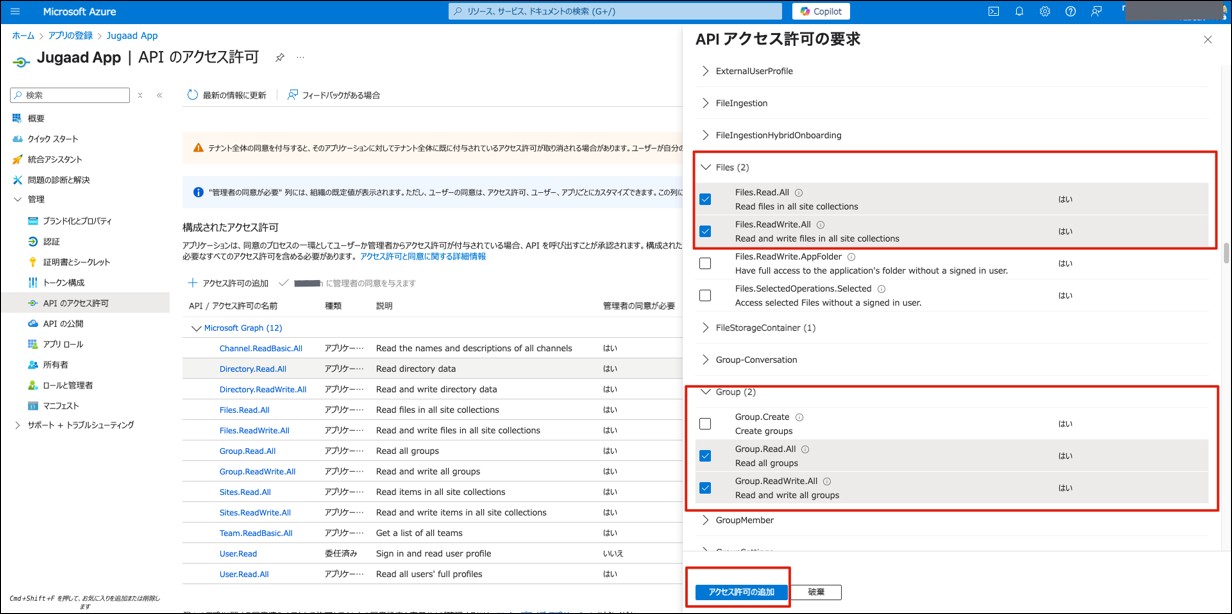Open the more options ellipsis beside title
1232x614 pixels.
point(300,58)
